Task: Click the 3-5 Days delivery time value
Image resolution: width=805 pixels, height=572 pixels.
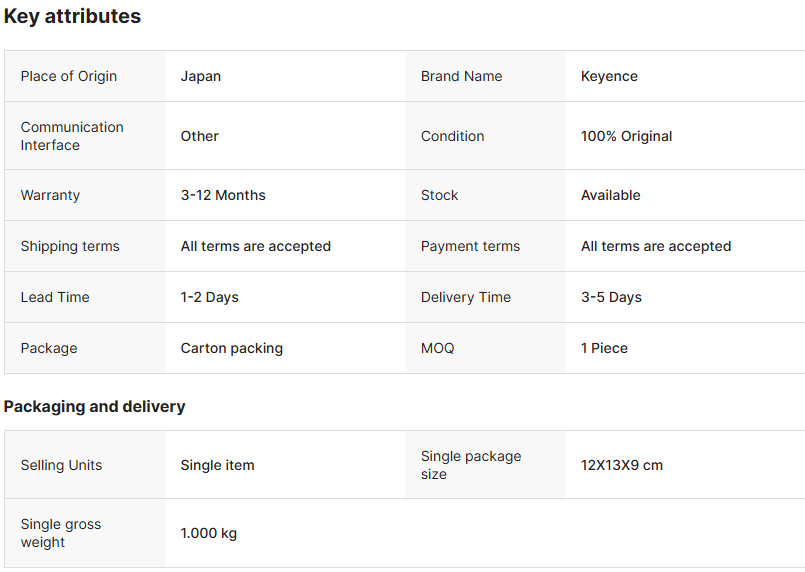Action: (611, 297)
